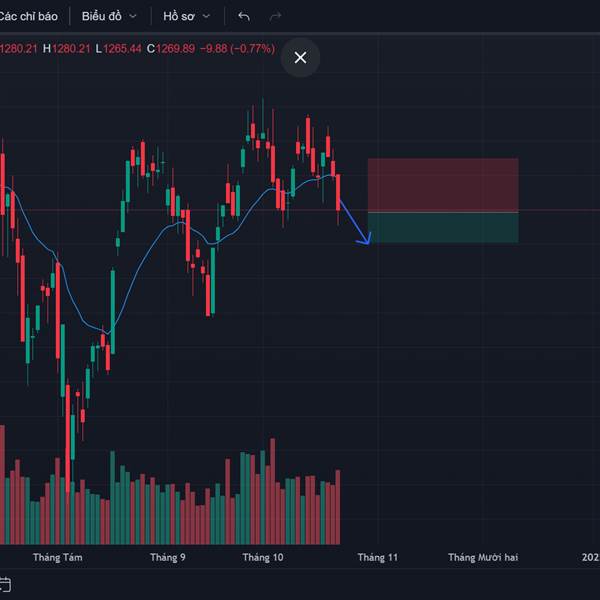600x600 pixels.
Task: Select the red stop-loss zone of the position box
Action: coord(443,185)
